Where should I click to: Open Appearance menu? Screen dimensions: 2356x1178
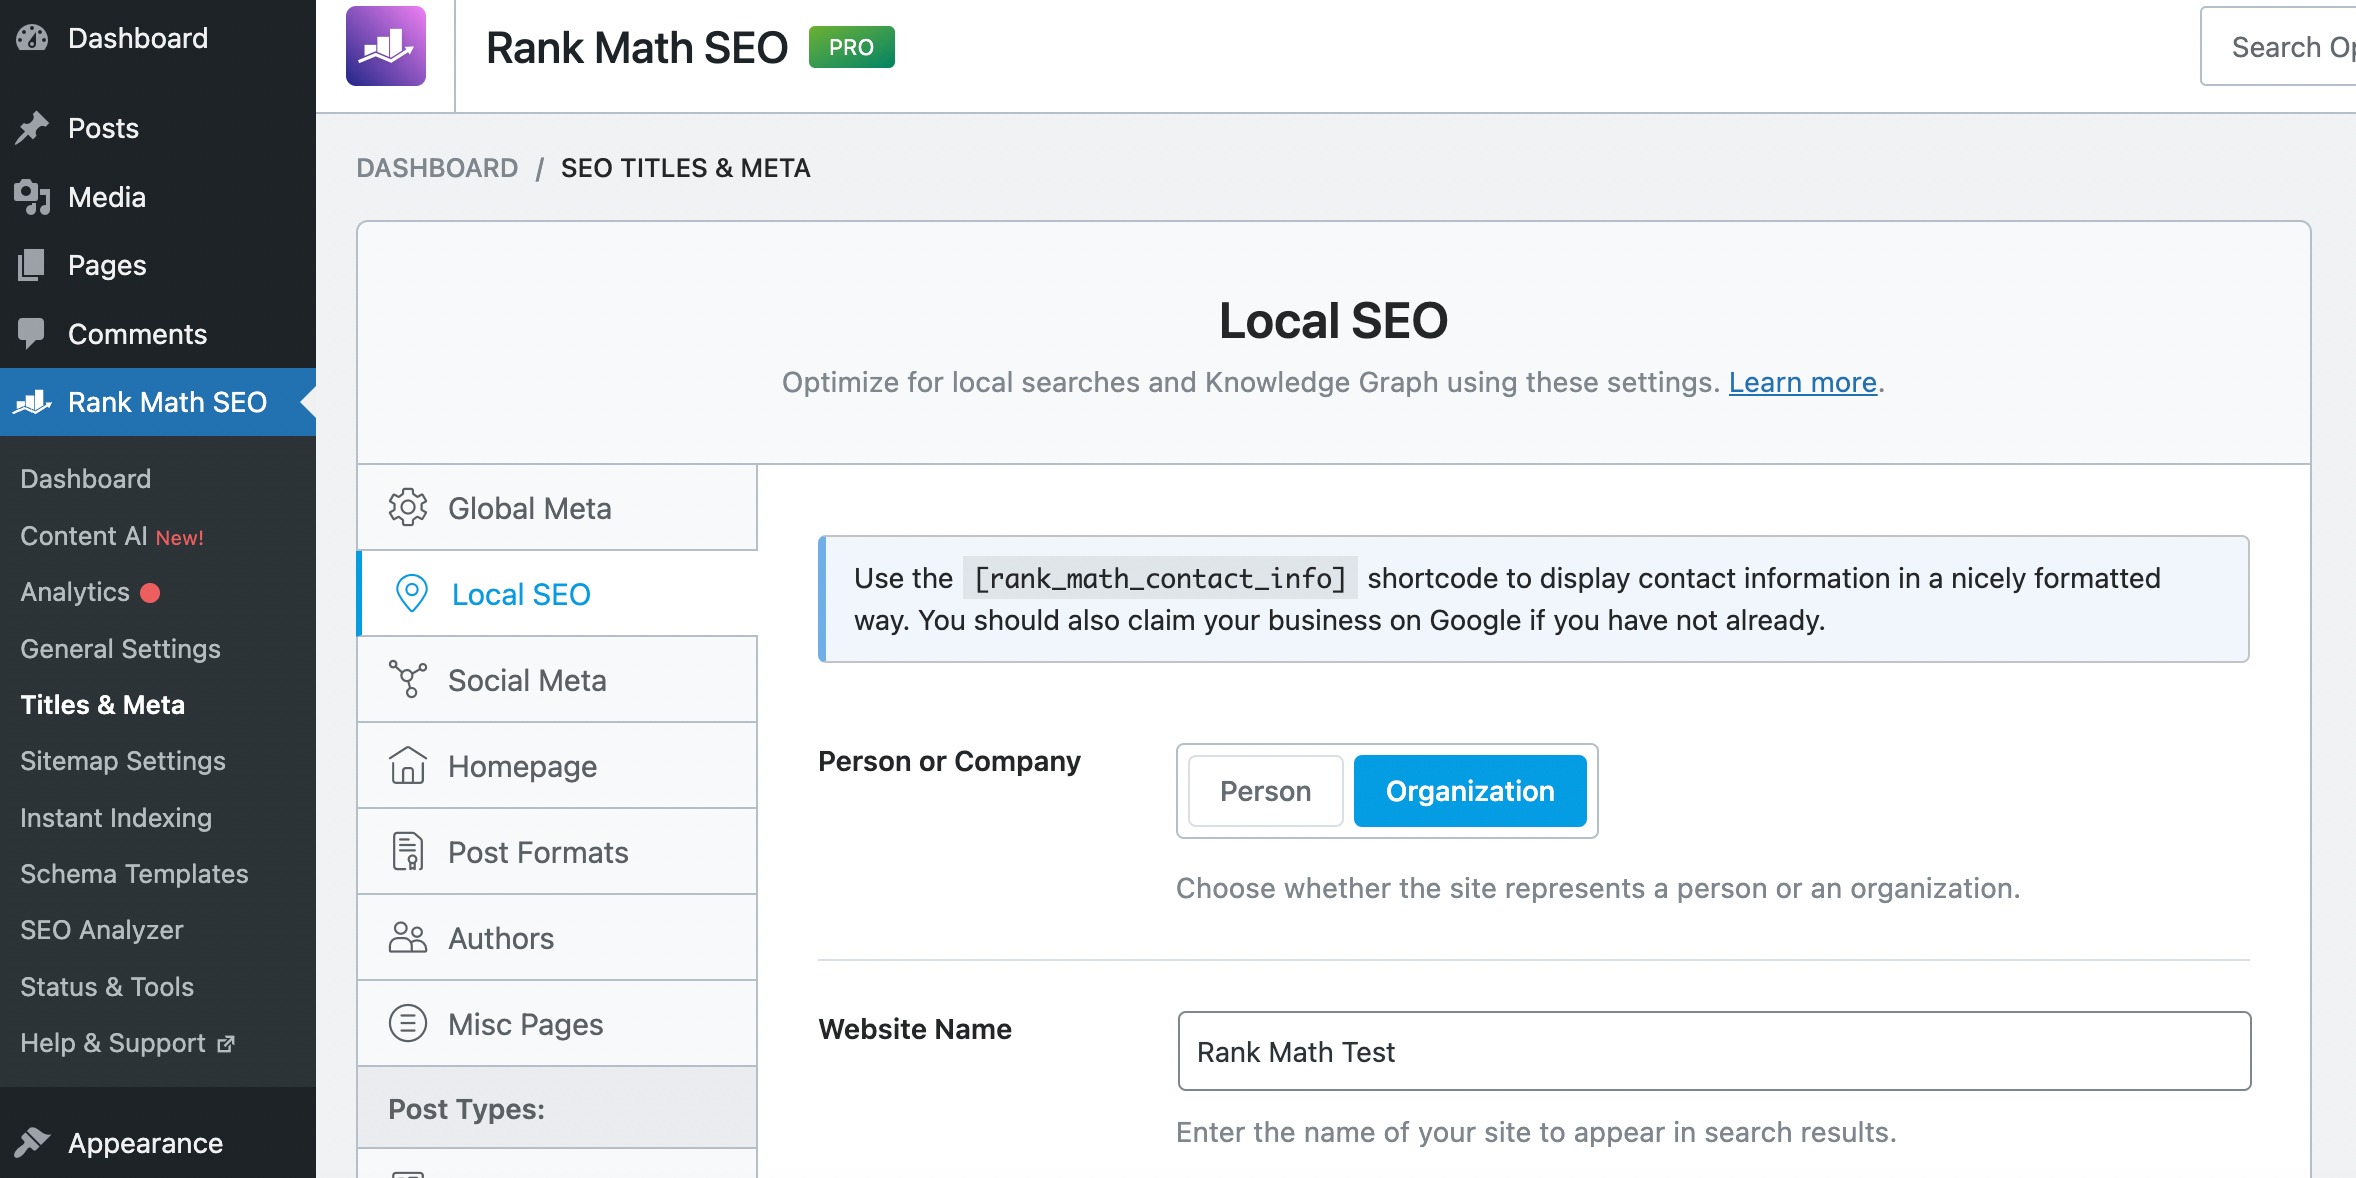[x=158, y=1142]
